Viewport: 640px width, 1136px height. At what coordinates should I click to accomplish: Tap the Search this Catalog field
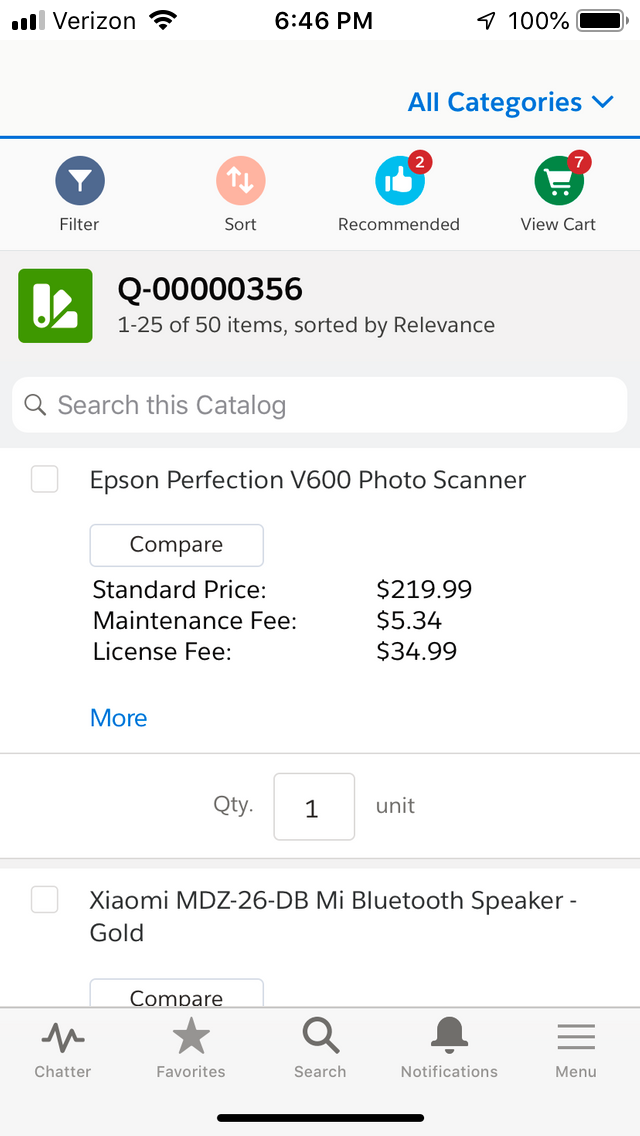(319, 405)
